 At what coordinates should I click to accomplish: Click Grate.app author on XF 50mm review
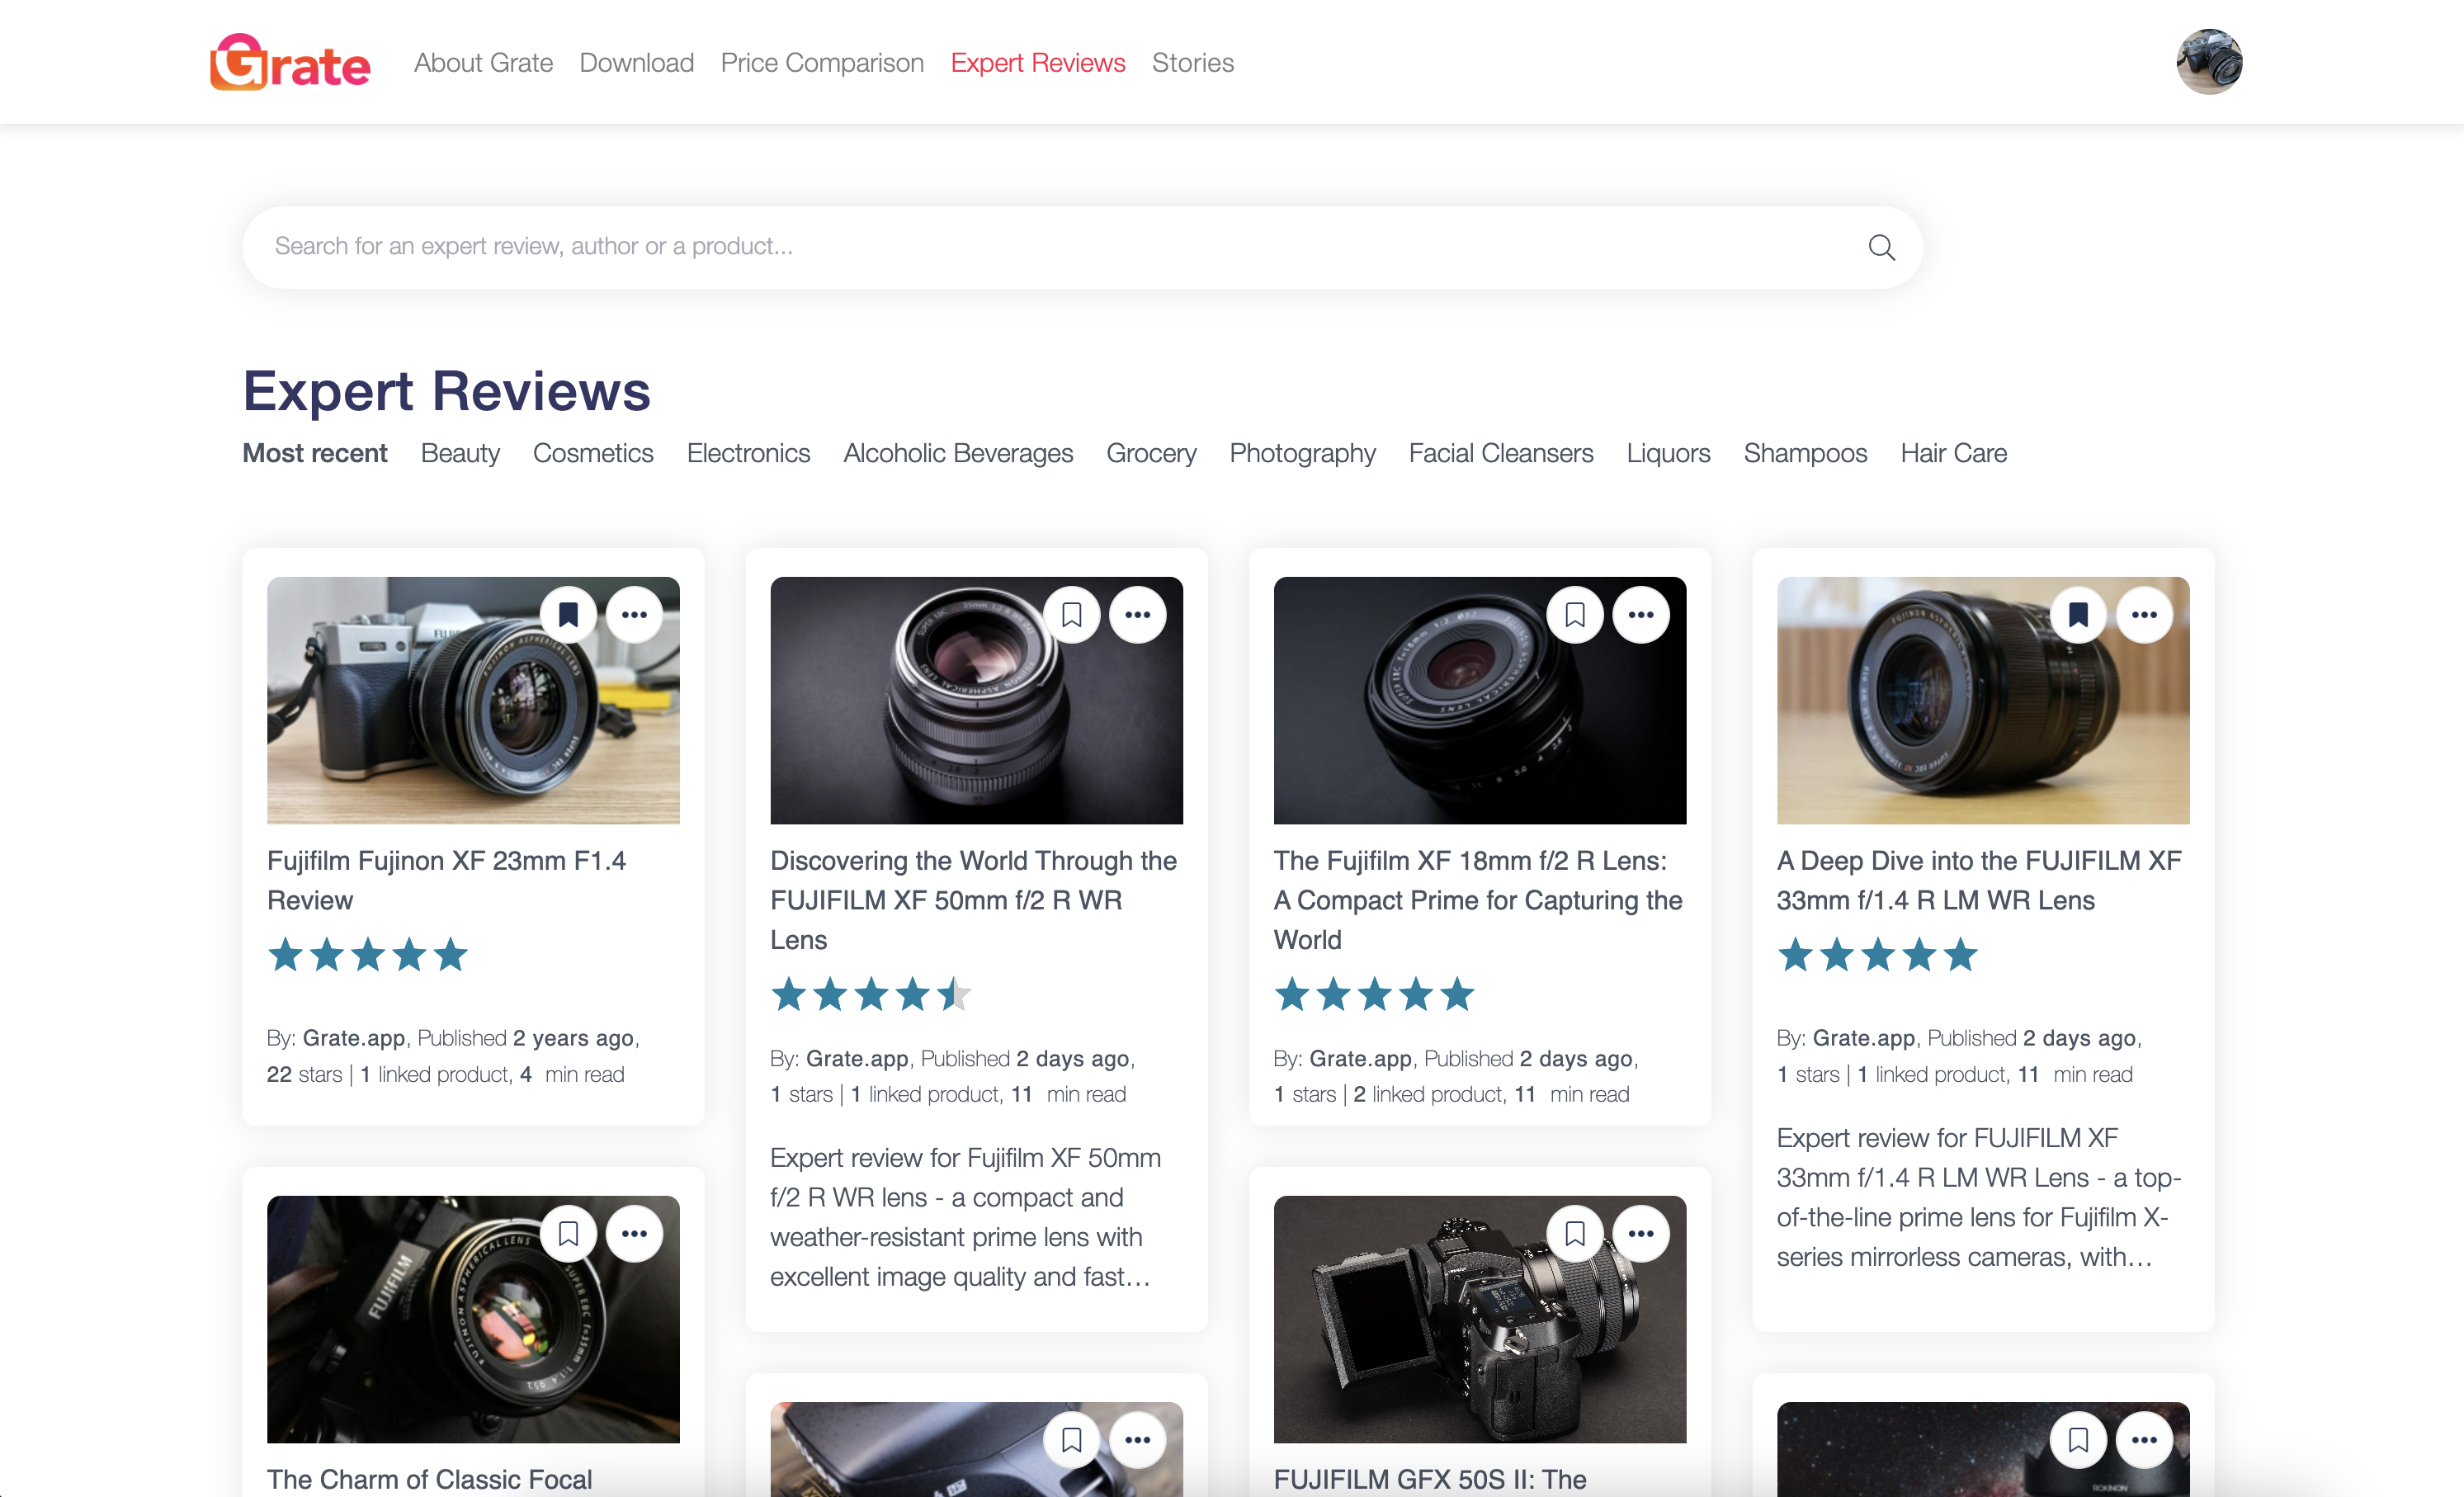(857, 1058)
